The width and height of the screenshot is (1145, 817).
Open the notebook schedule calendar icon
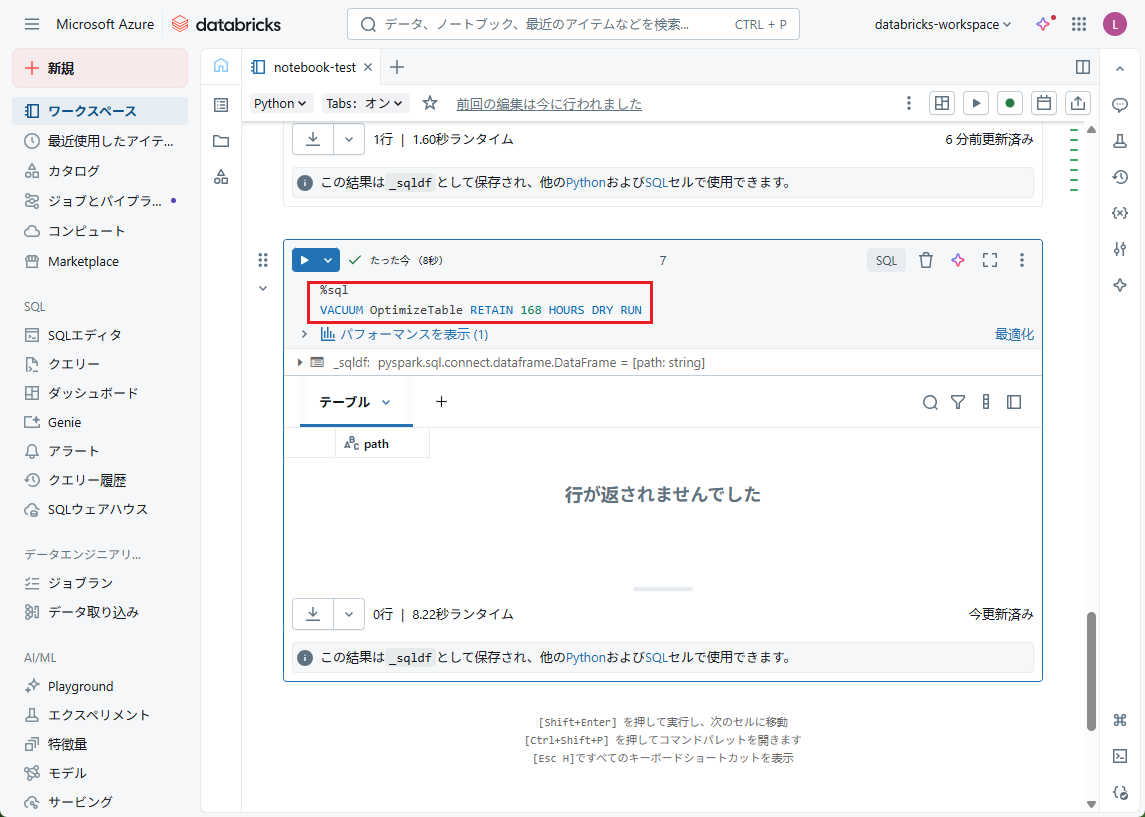coord(1044,103)
